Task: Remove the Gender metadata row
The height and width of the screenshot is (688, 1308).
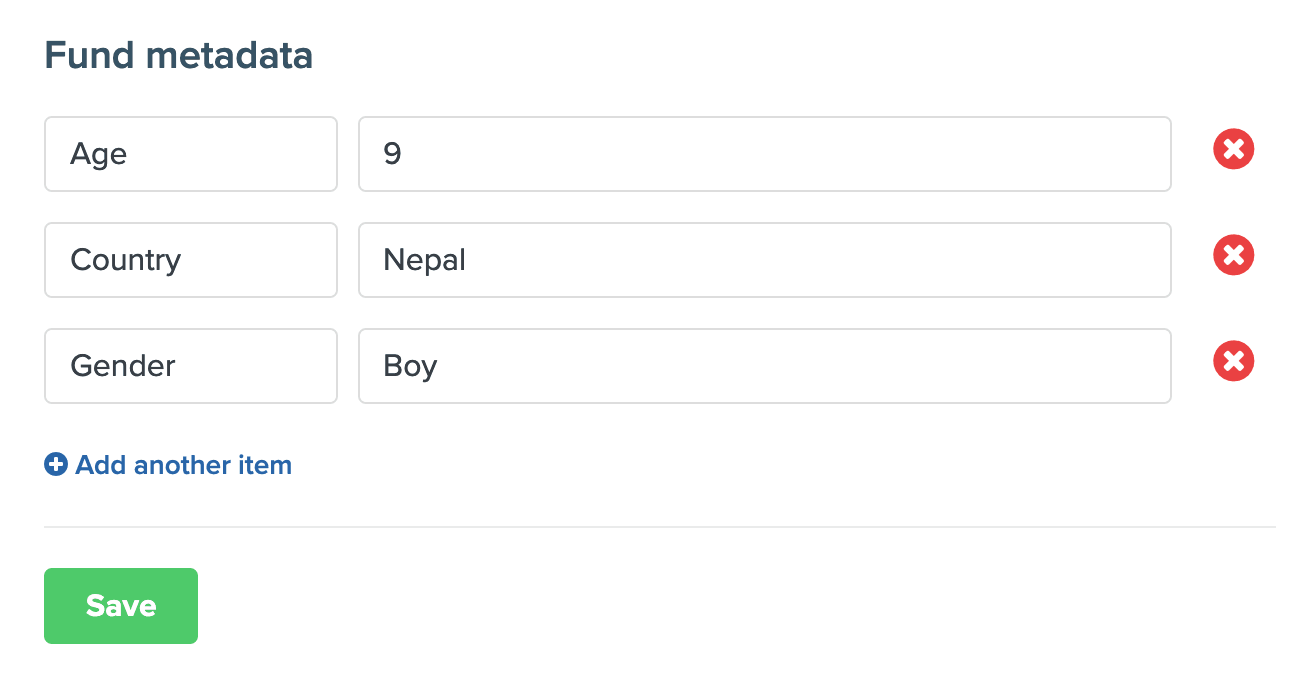Action: click(1233, 362)
